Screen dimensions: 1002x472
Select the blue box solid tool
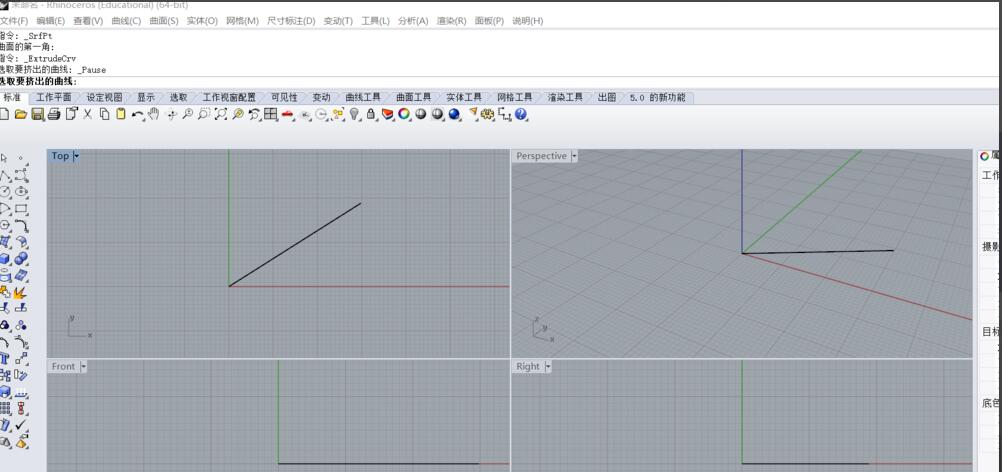tap(4, 259)
